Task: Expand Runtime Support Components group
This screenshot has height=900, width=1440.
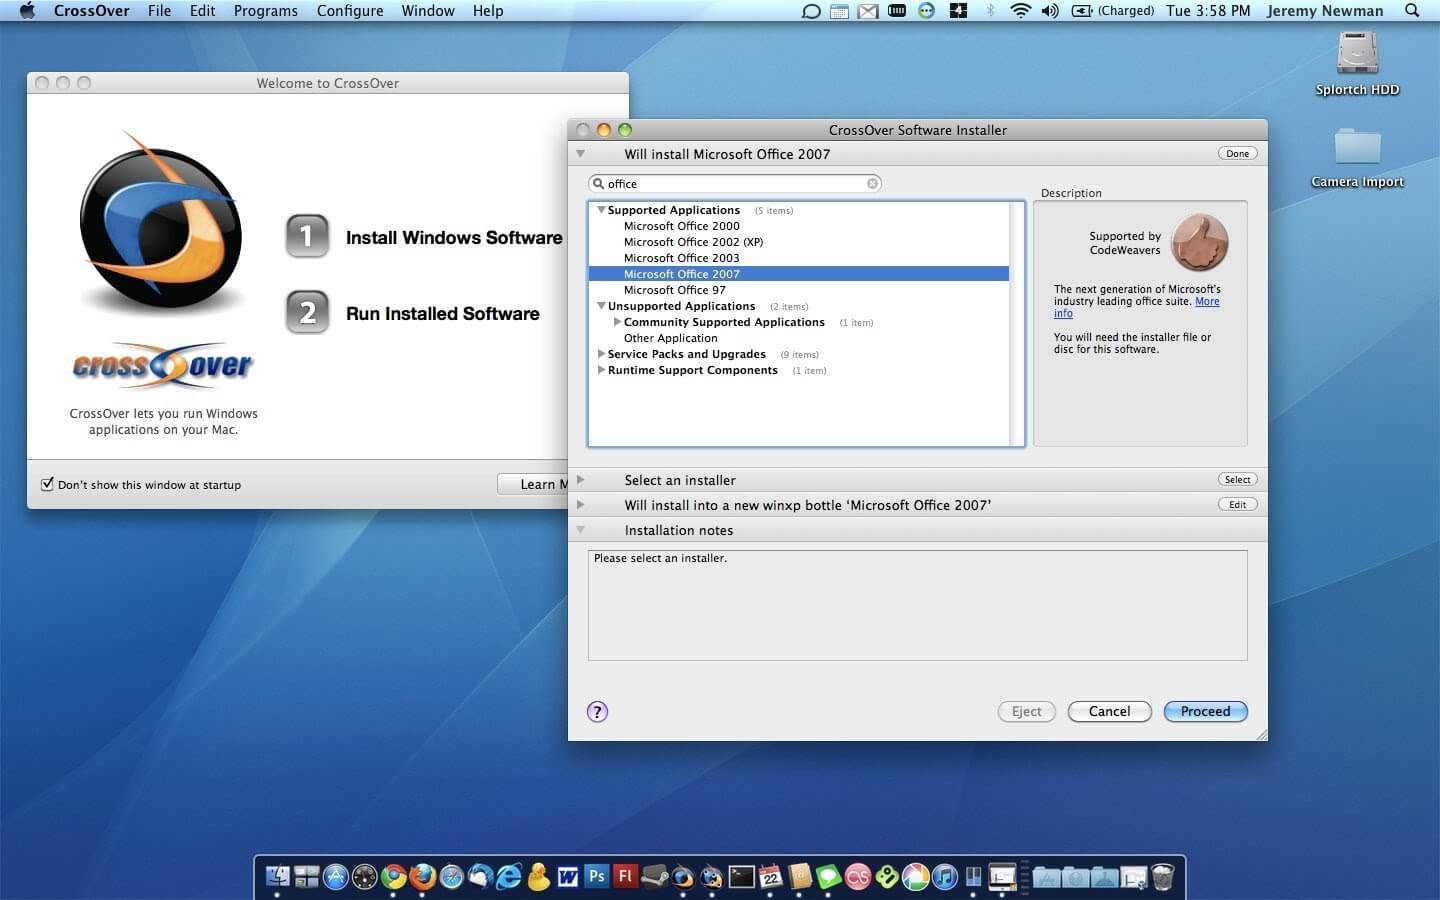Action: (x=601, y=370)
